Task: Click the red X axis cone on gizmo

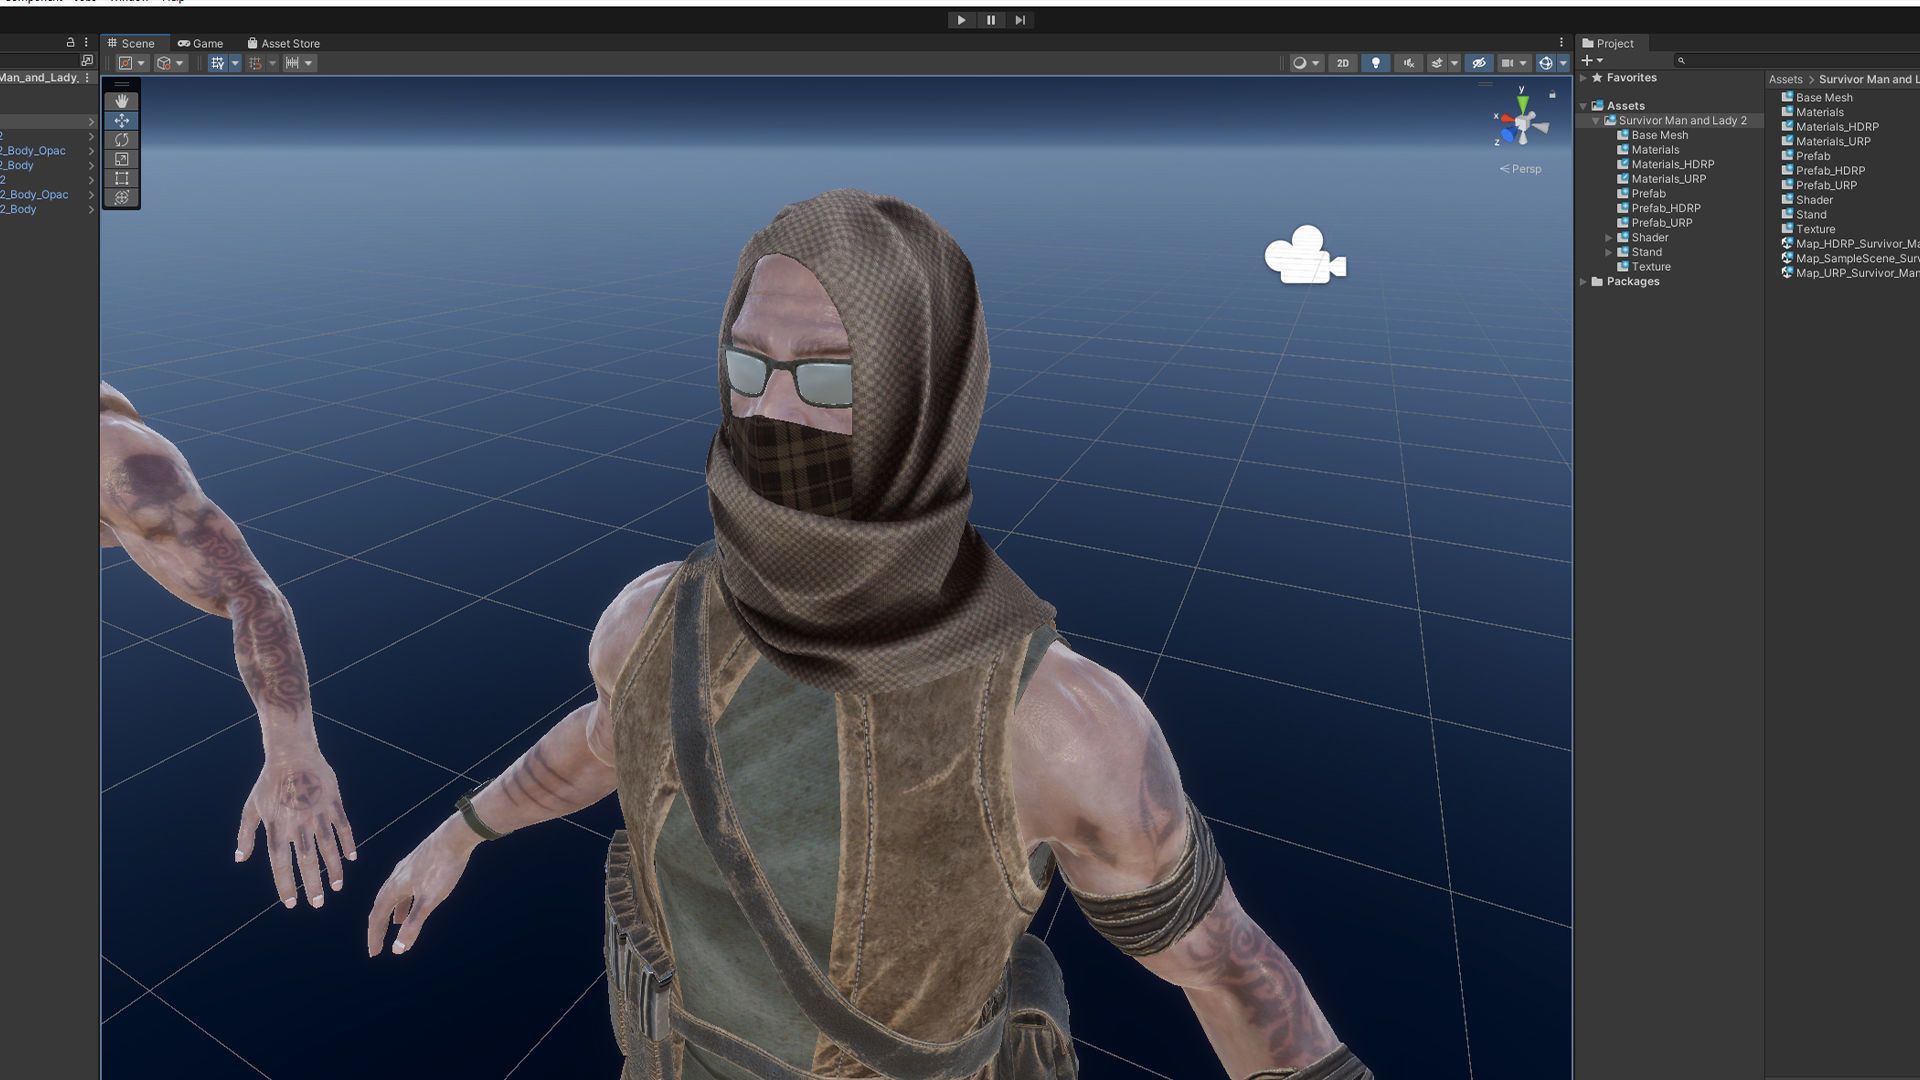Action: coord(1507,120)
